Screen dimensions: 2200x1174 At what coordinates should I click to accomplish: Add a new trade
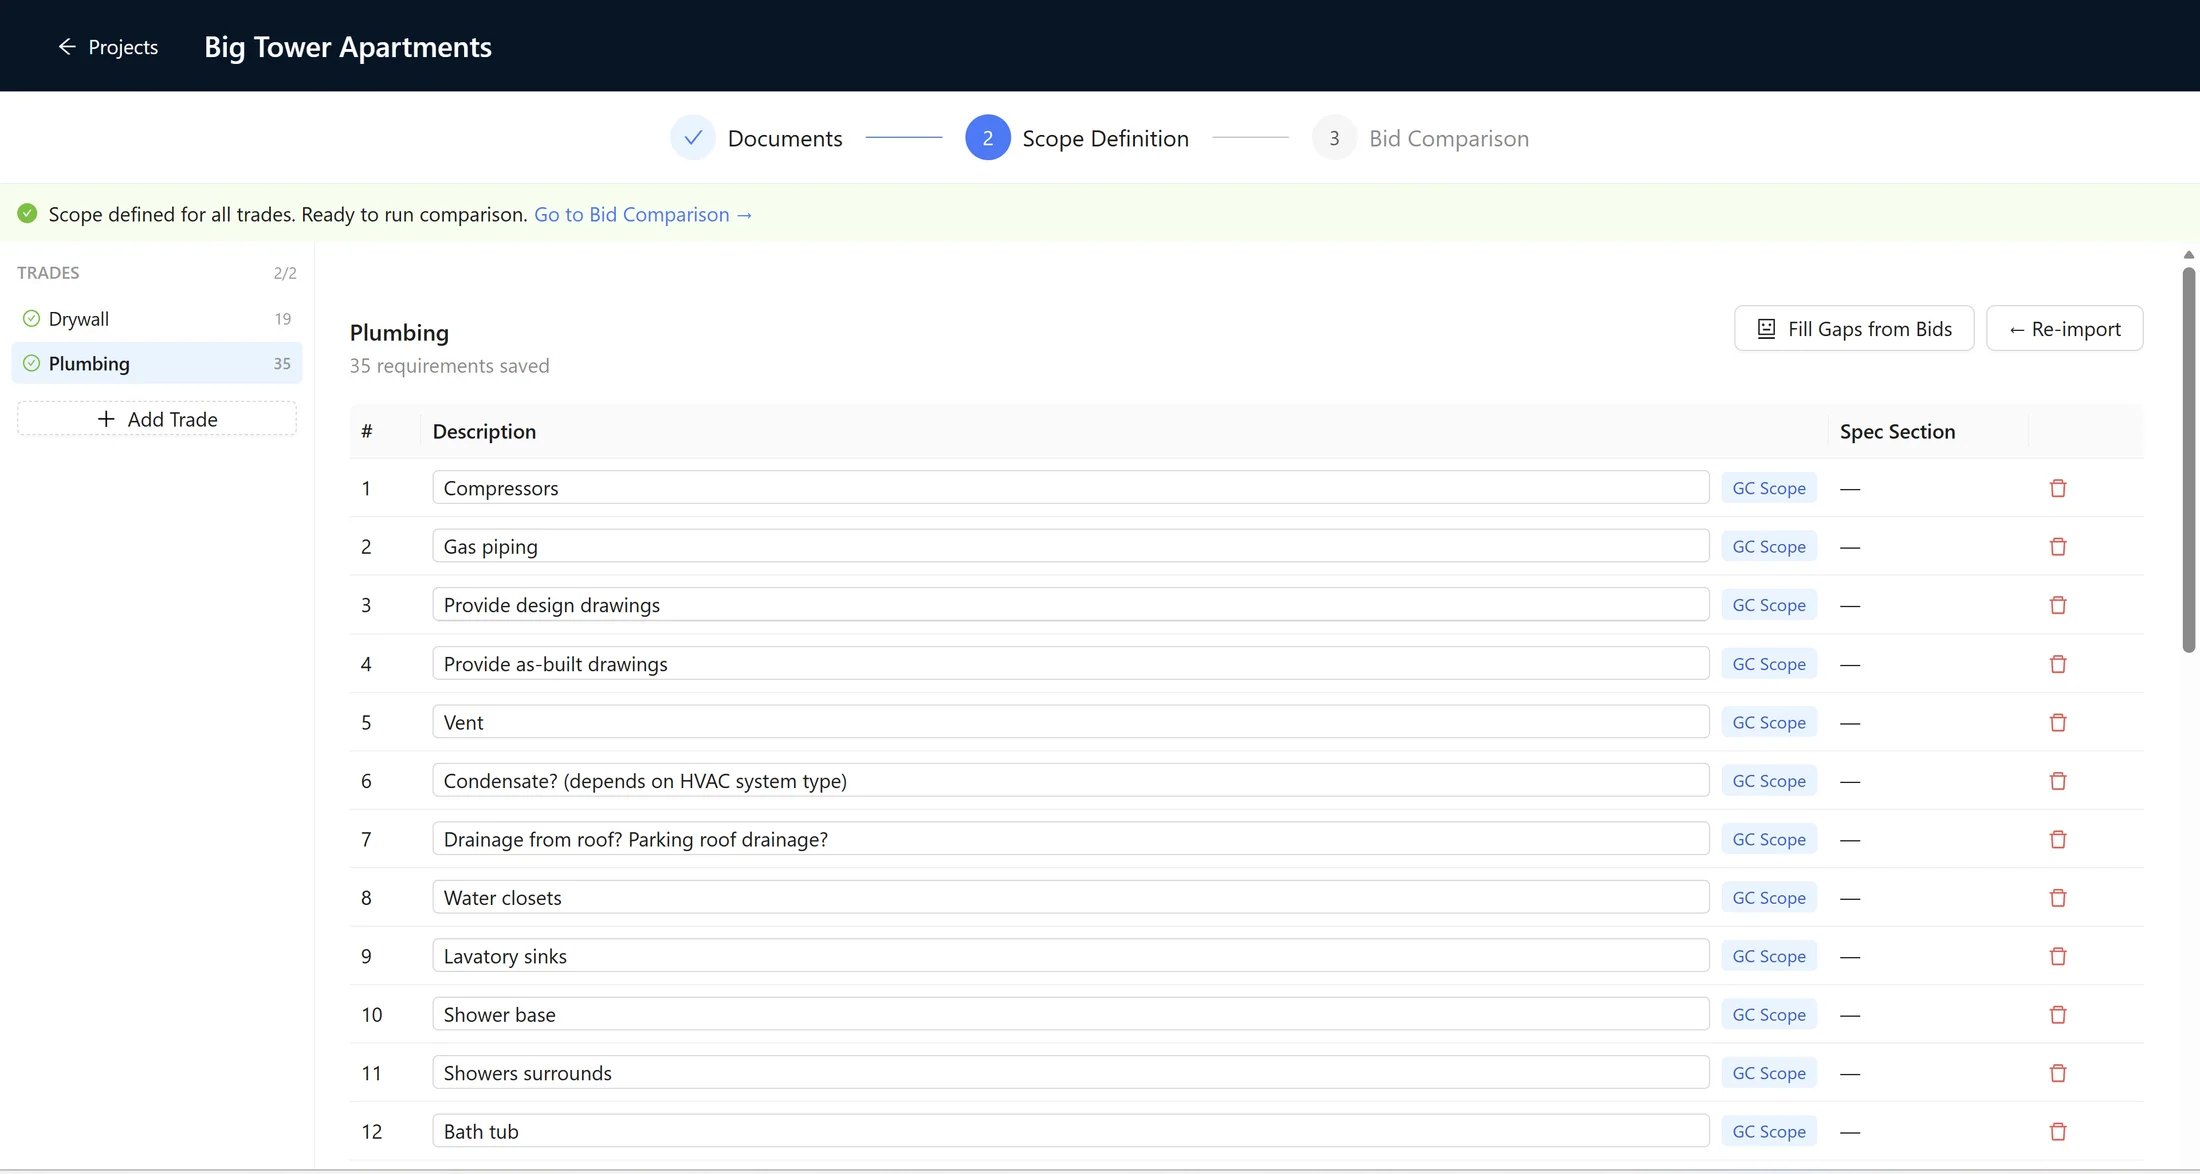coord(157,419)
